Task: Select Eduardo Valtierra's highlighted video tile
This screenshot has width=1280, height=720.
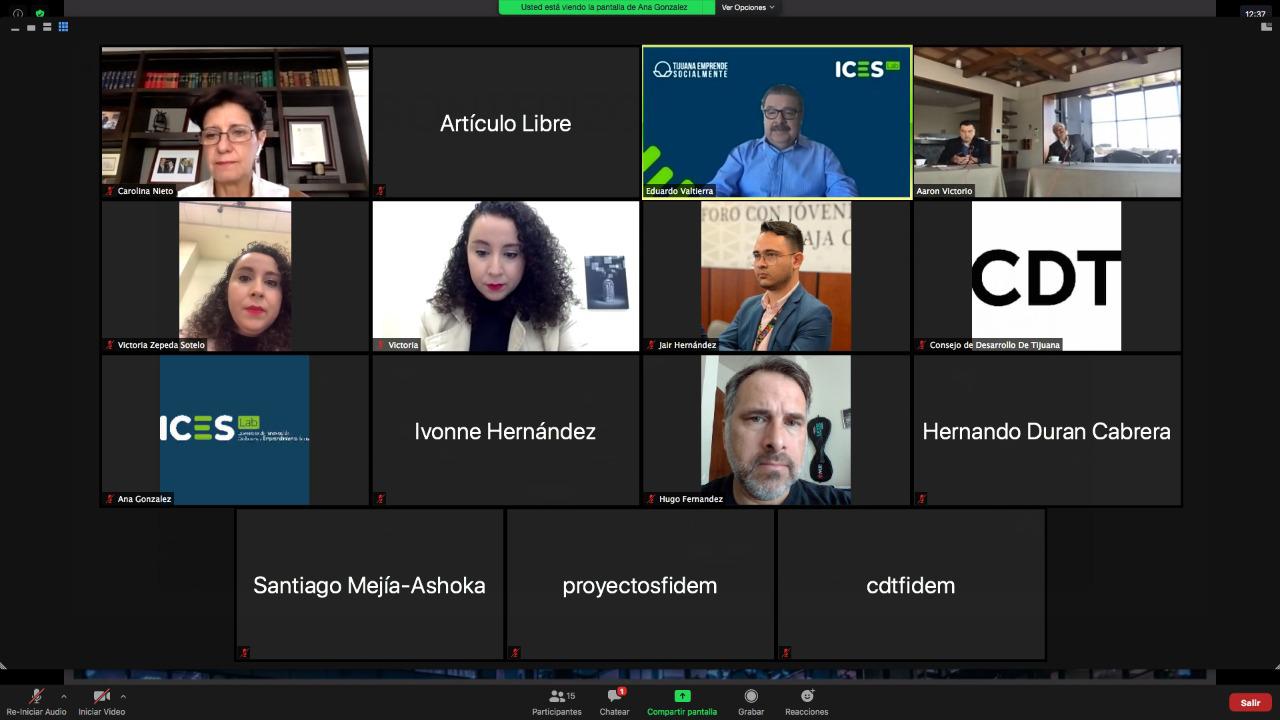Action: 777,122
